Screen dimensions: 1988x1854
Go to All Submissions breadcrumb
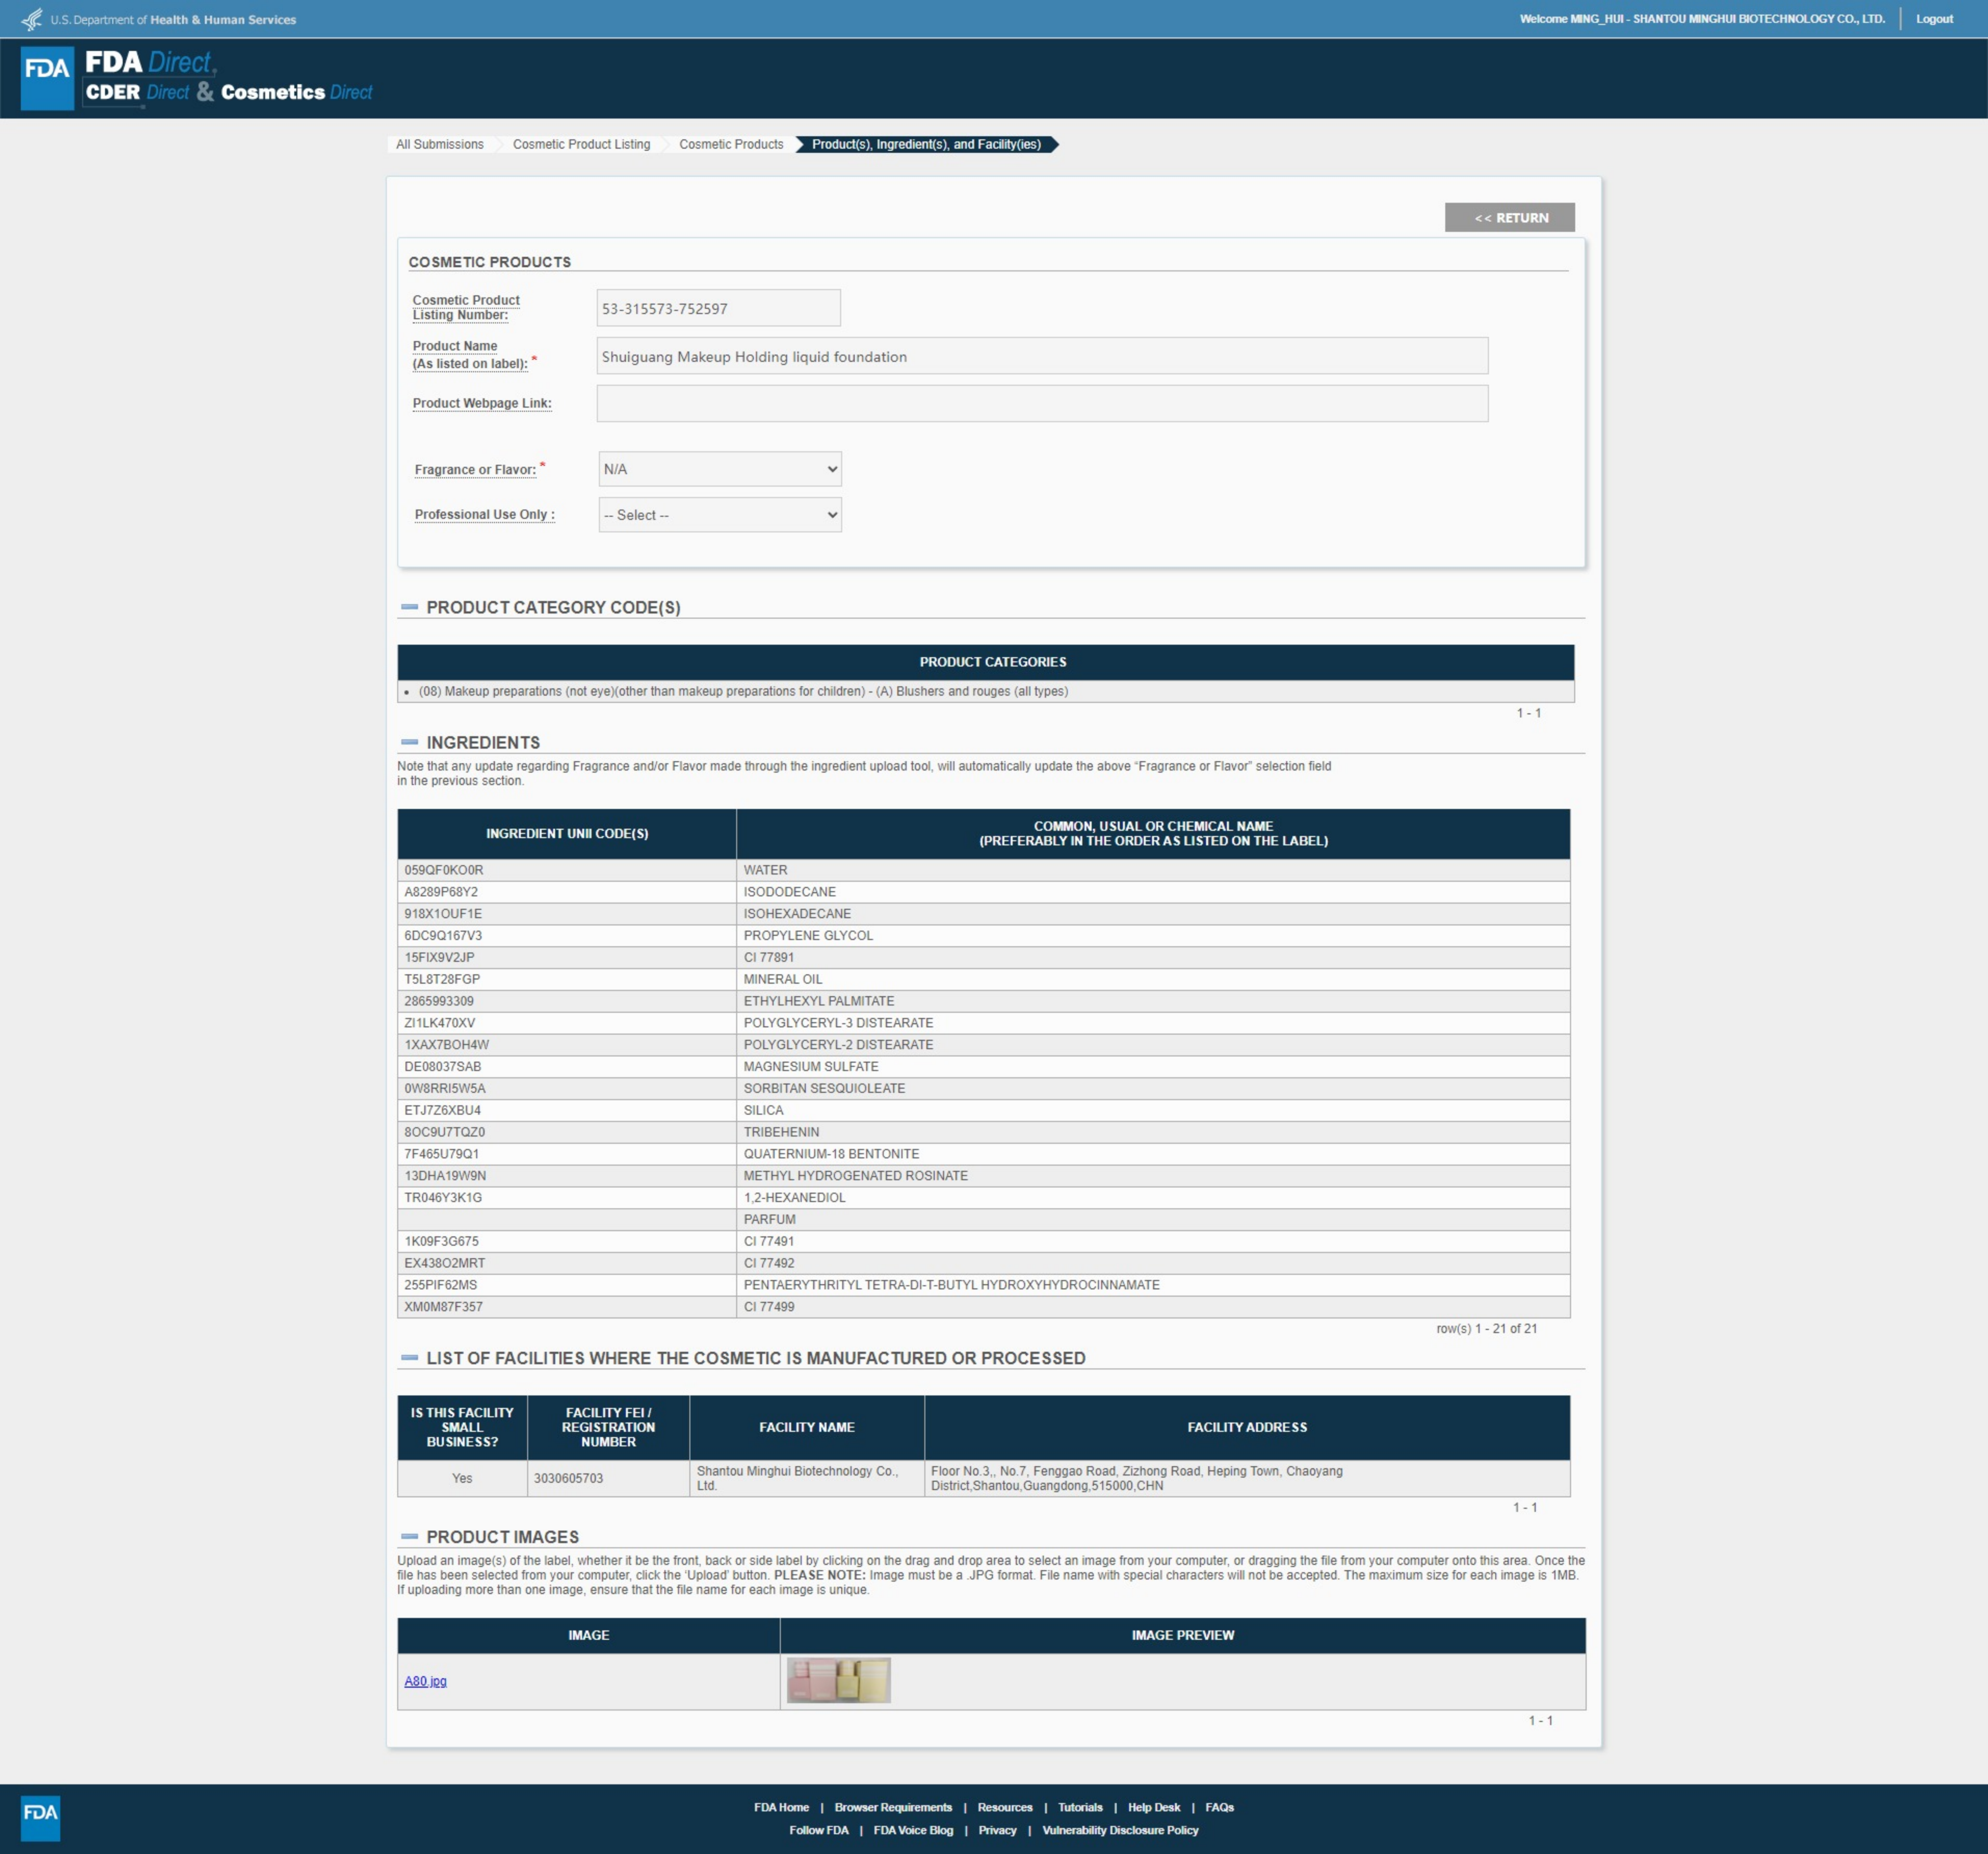point(439,144)
